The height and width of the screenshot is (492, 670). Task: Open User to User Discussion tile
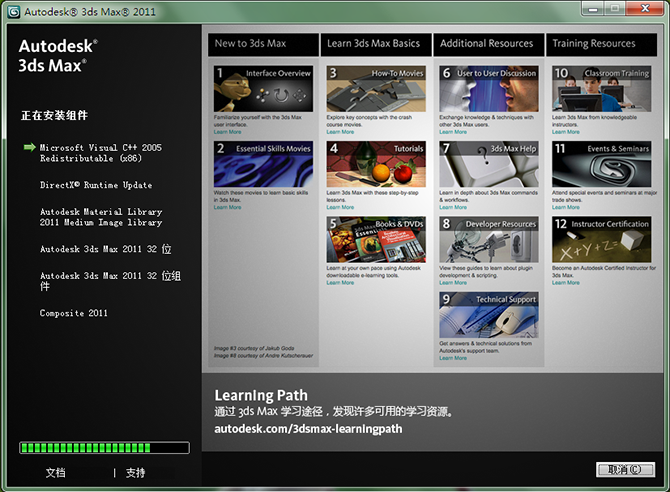[x=489, y=88]
